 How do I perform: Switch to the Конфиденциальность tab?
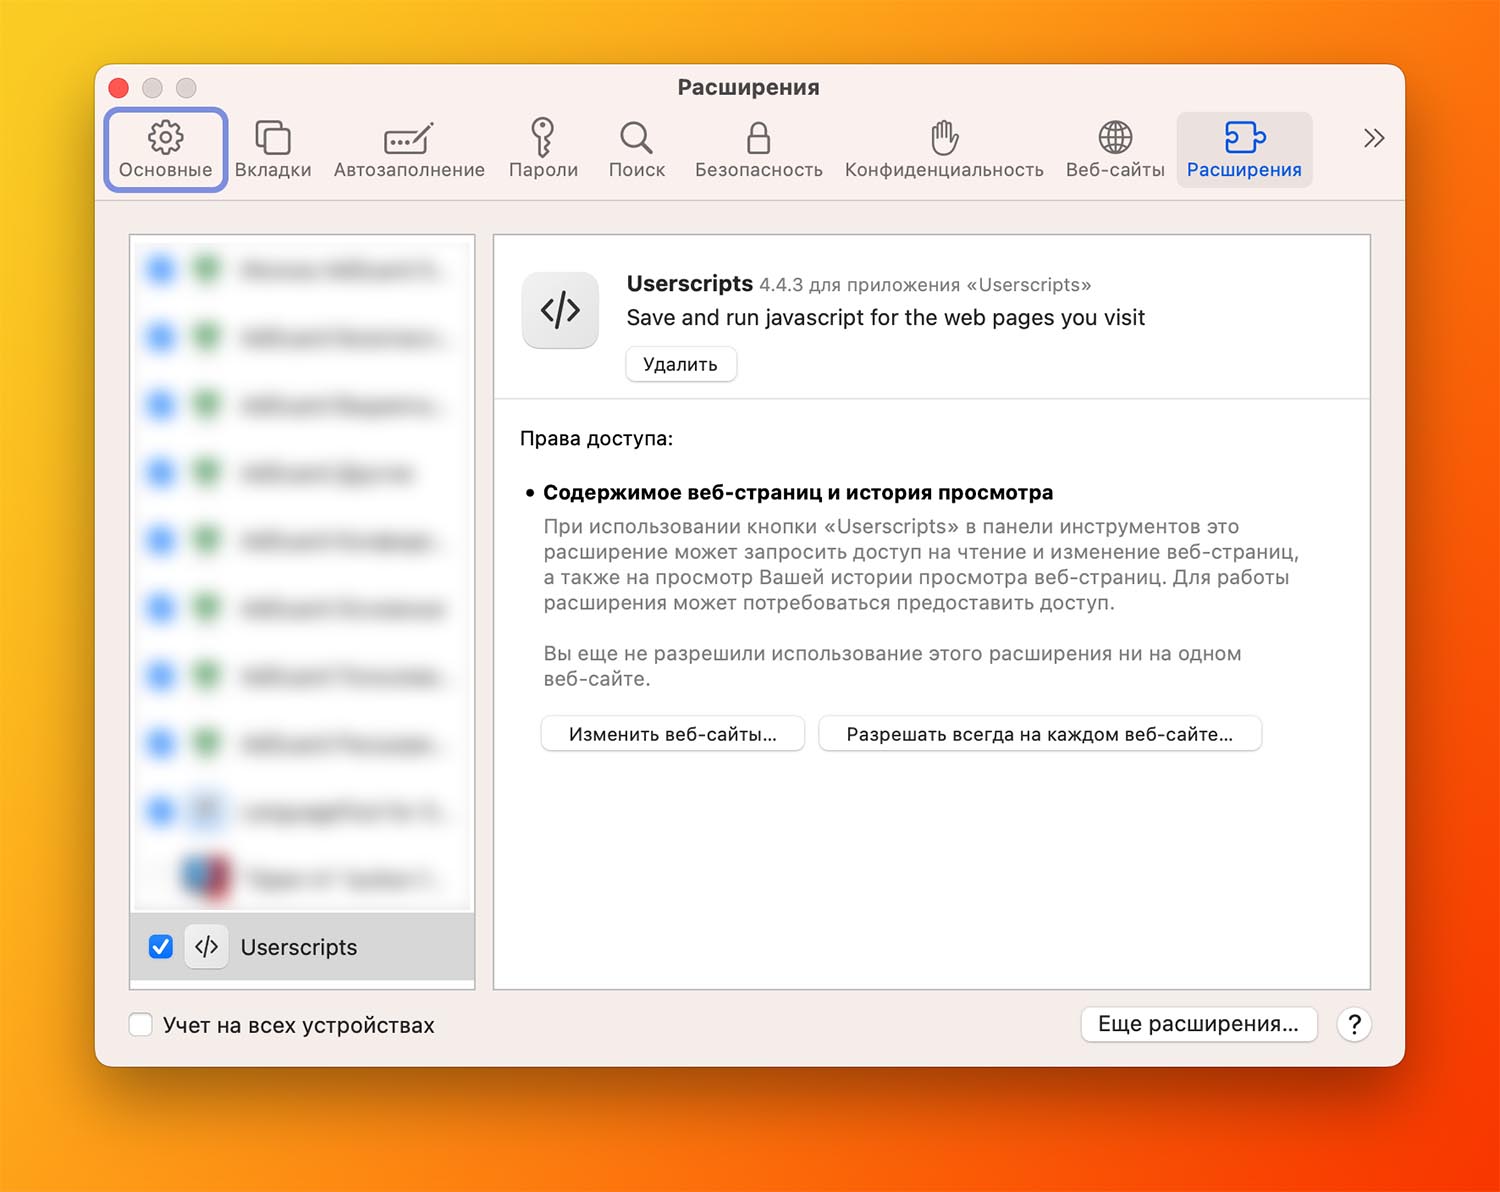tap(944, 150)
